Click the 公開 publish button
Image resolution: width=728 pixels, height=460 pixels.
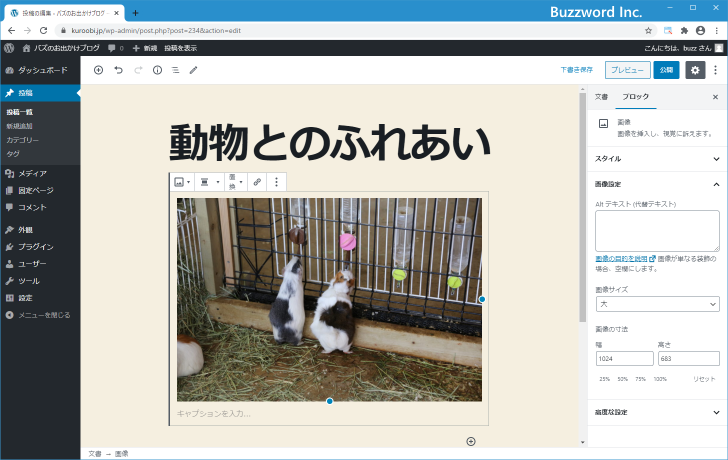[666, 70]
